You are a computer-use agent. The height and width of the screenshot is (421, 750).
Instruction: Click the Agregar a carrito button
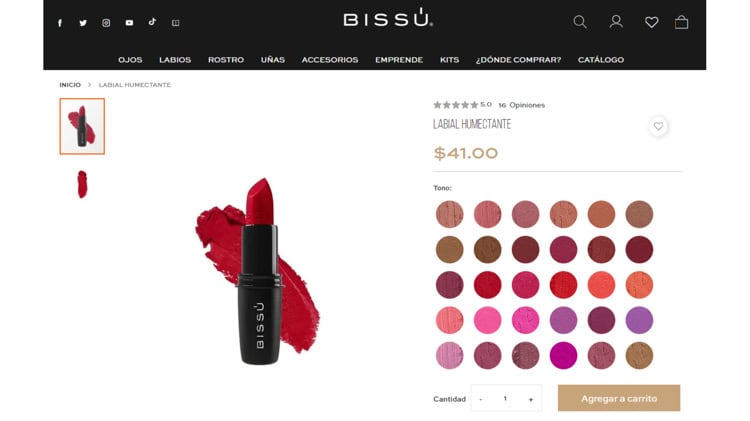tap(619, 398)
